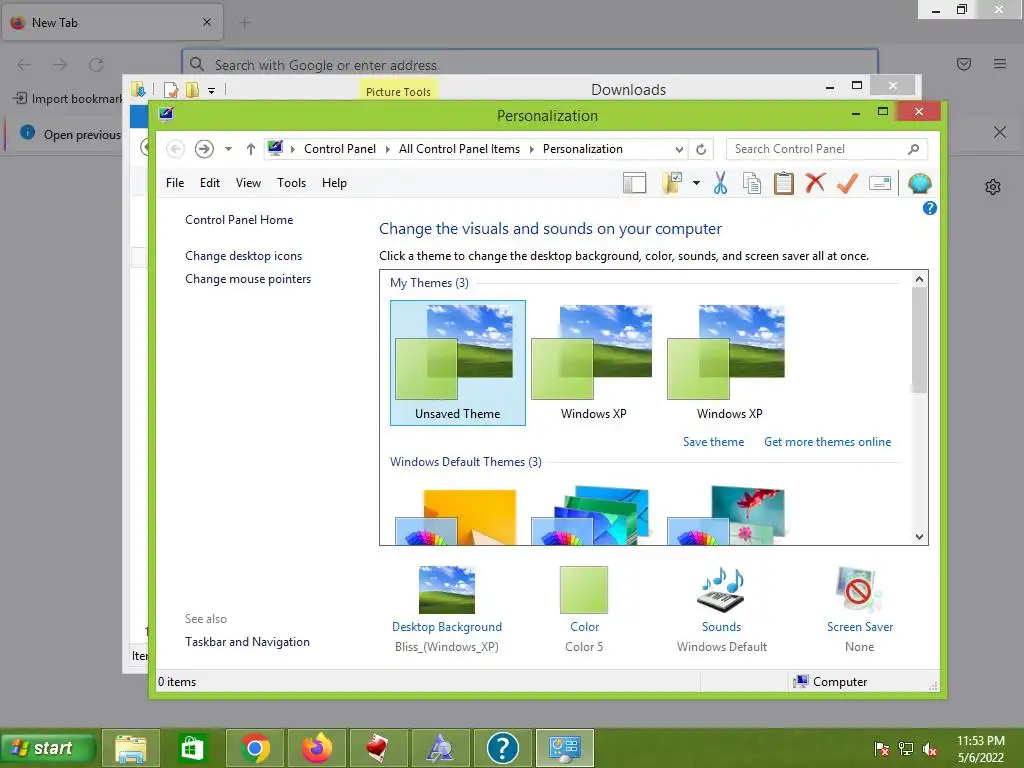Open the Edit menu
The height and width of the screenshot is (768, 1024).
click(210, 183)
